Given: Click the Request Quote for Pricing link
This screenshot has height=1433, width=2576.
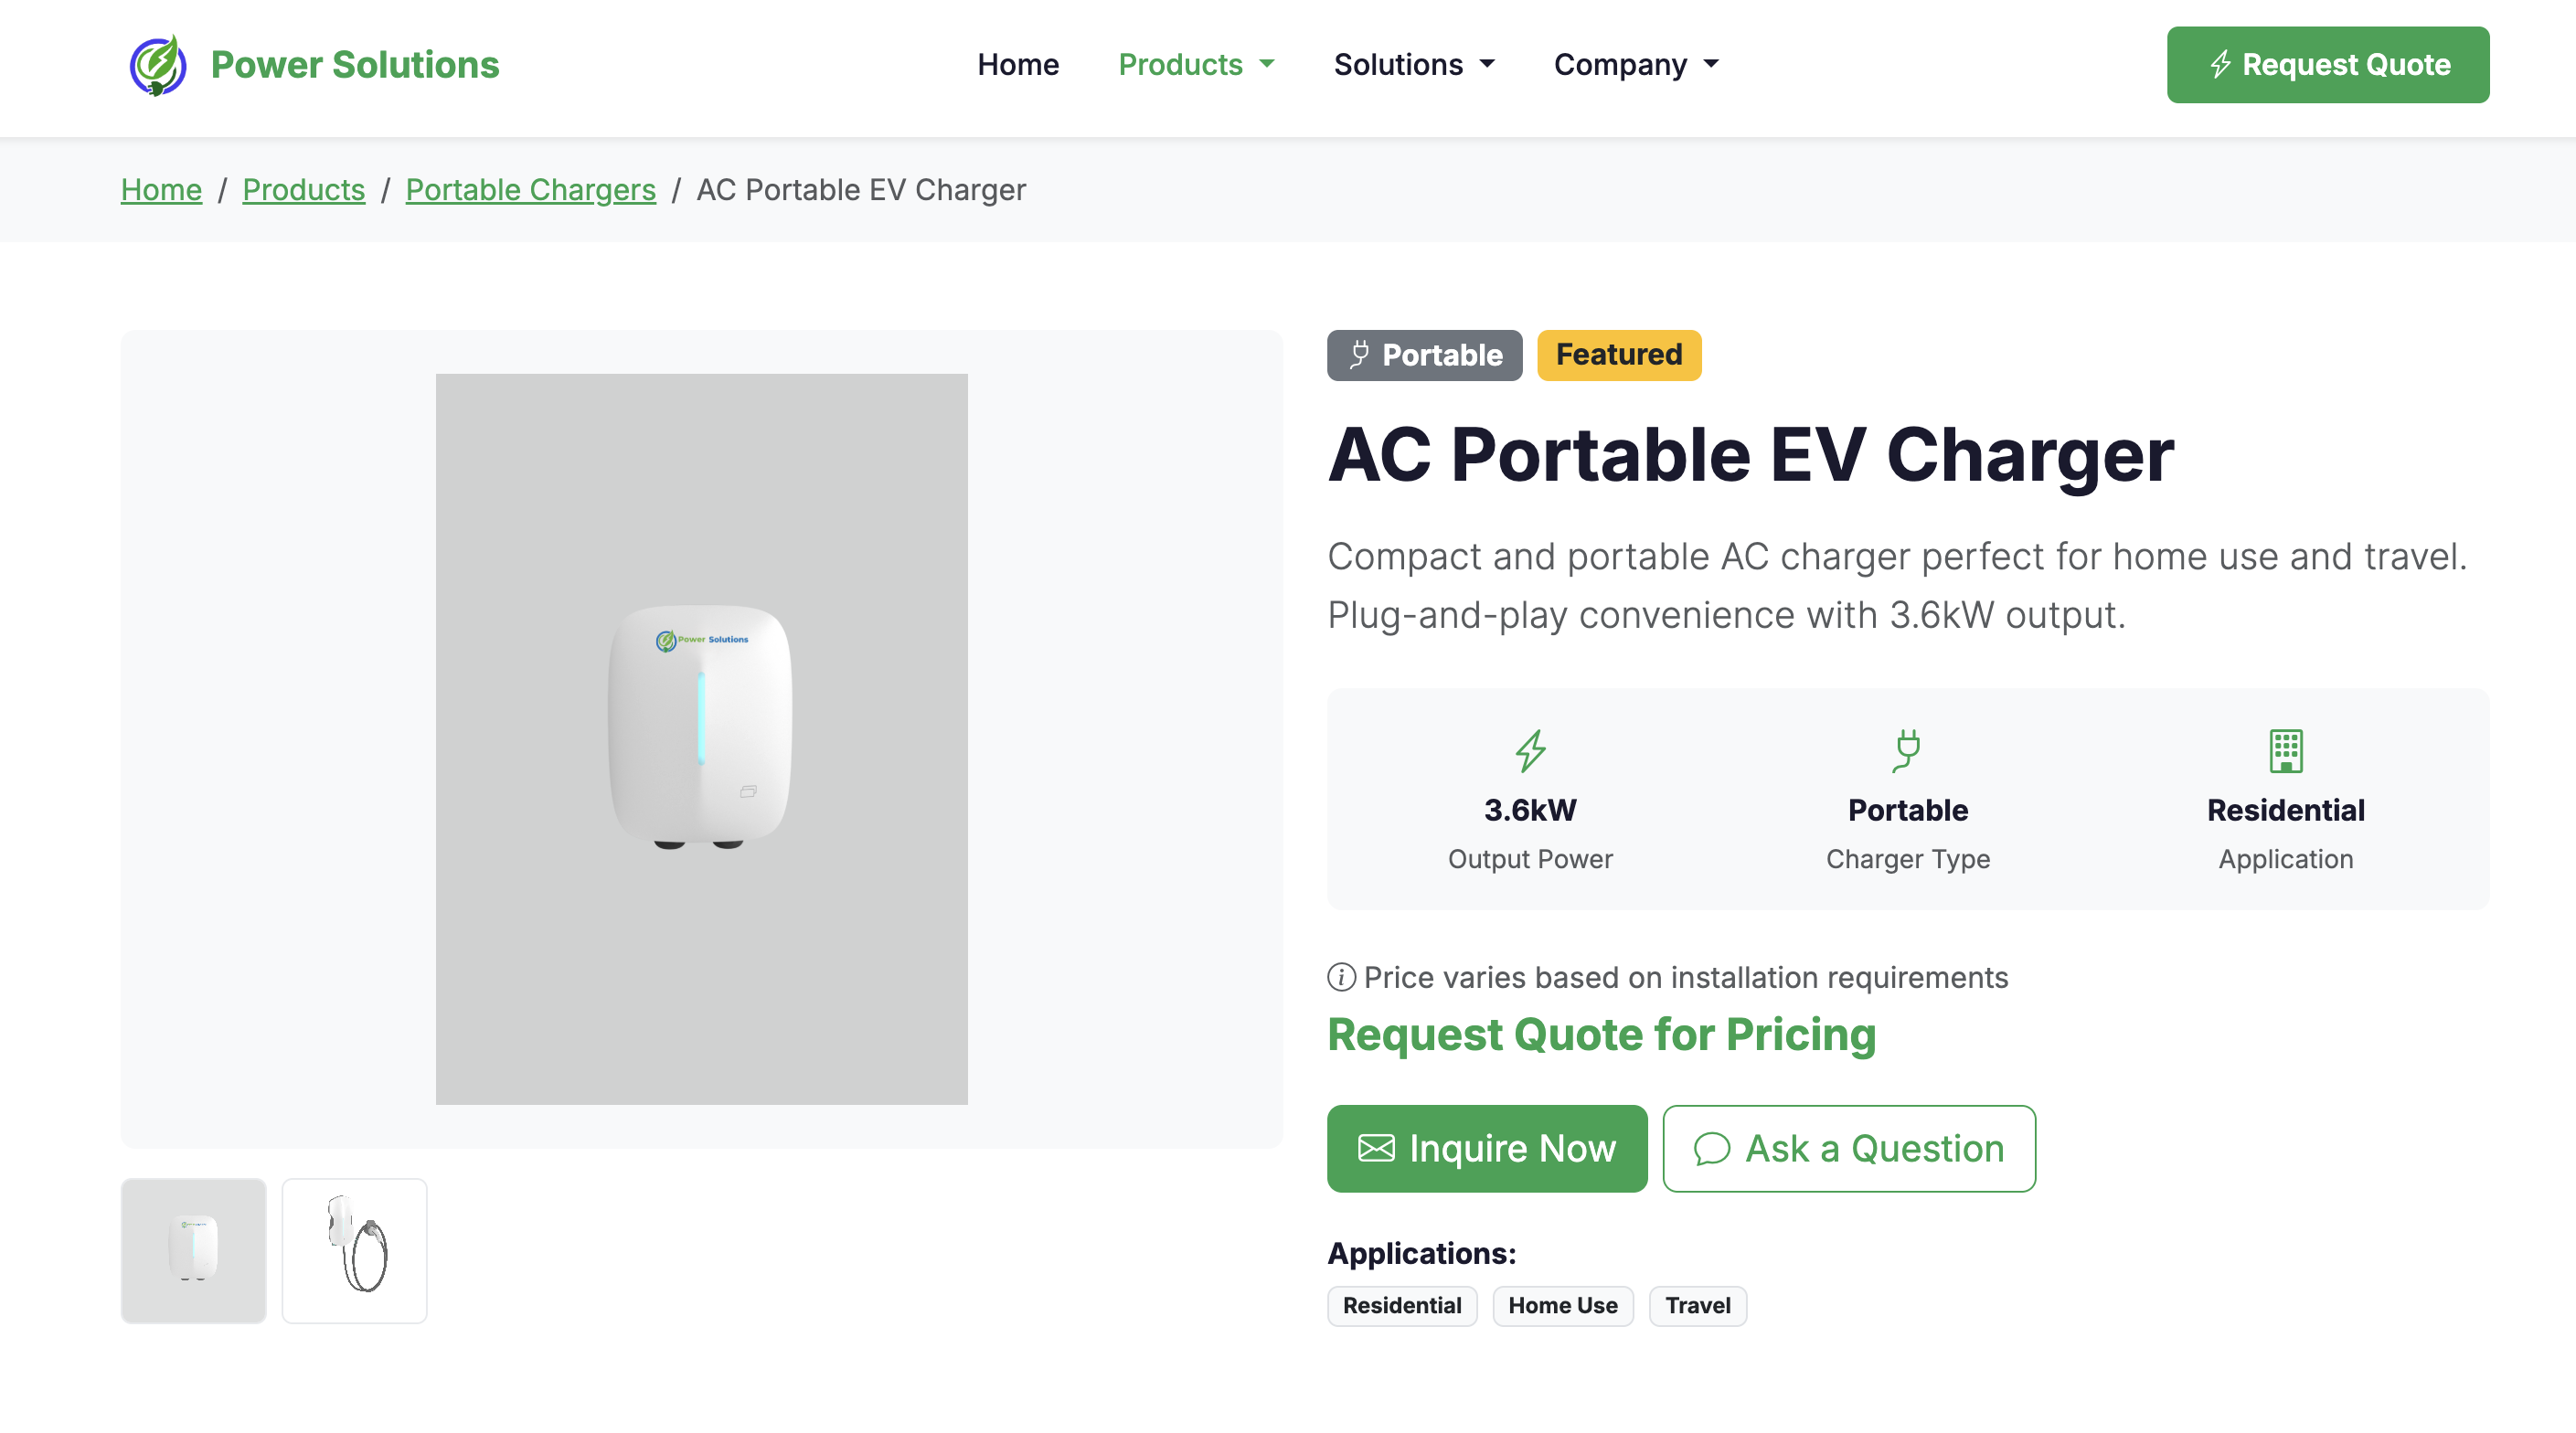Looking at the screenshot, I should click(x=1601, y=1035).
